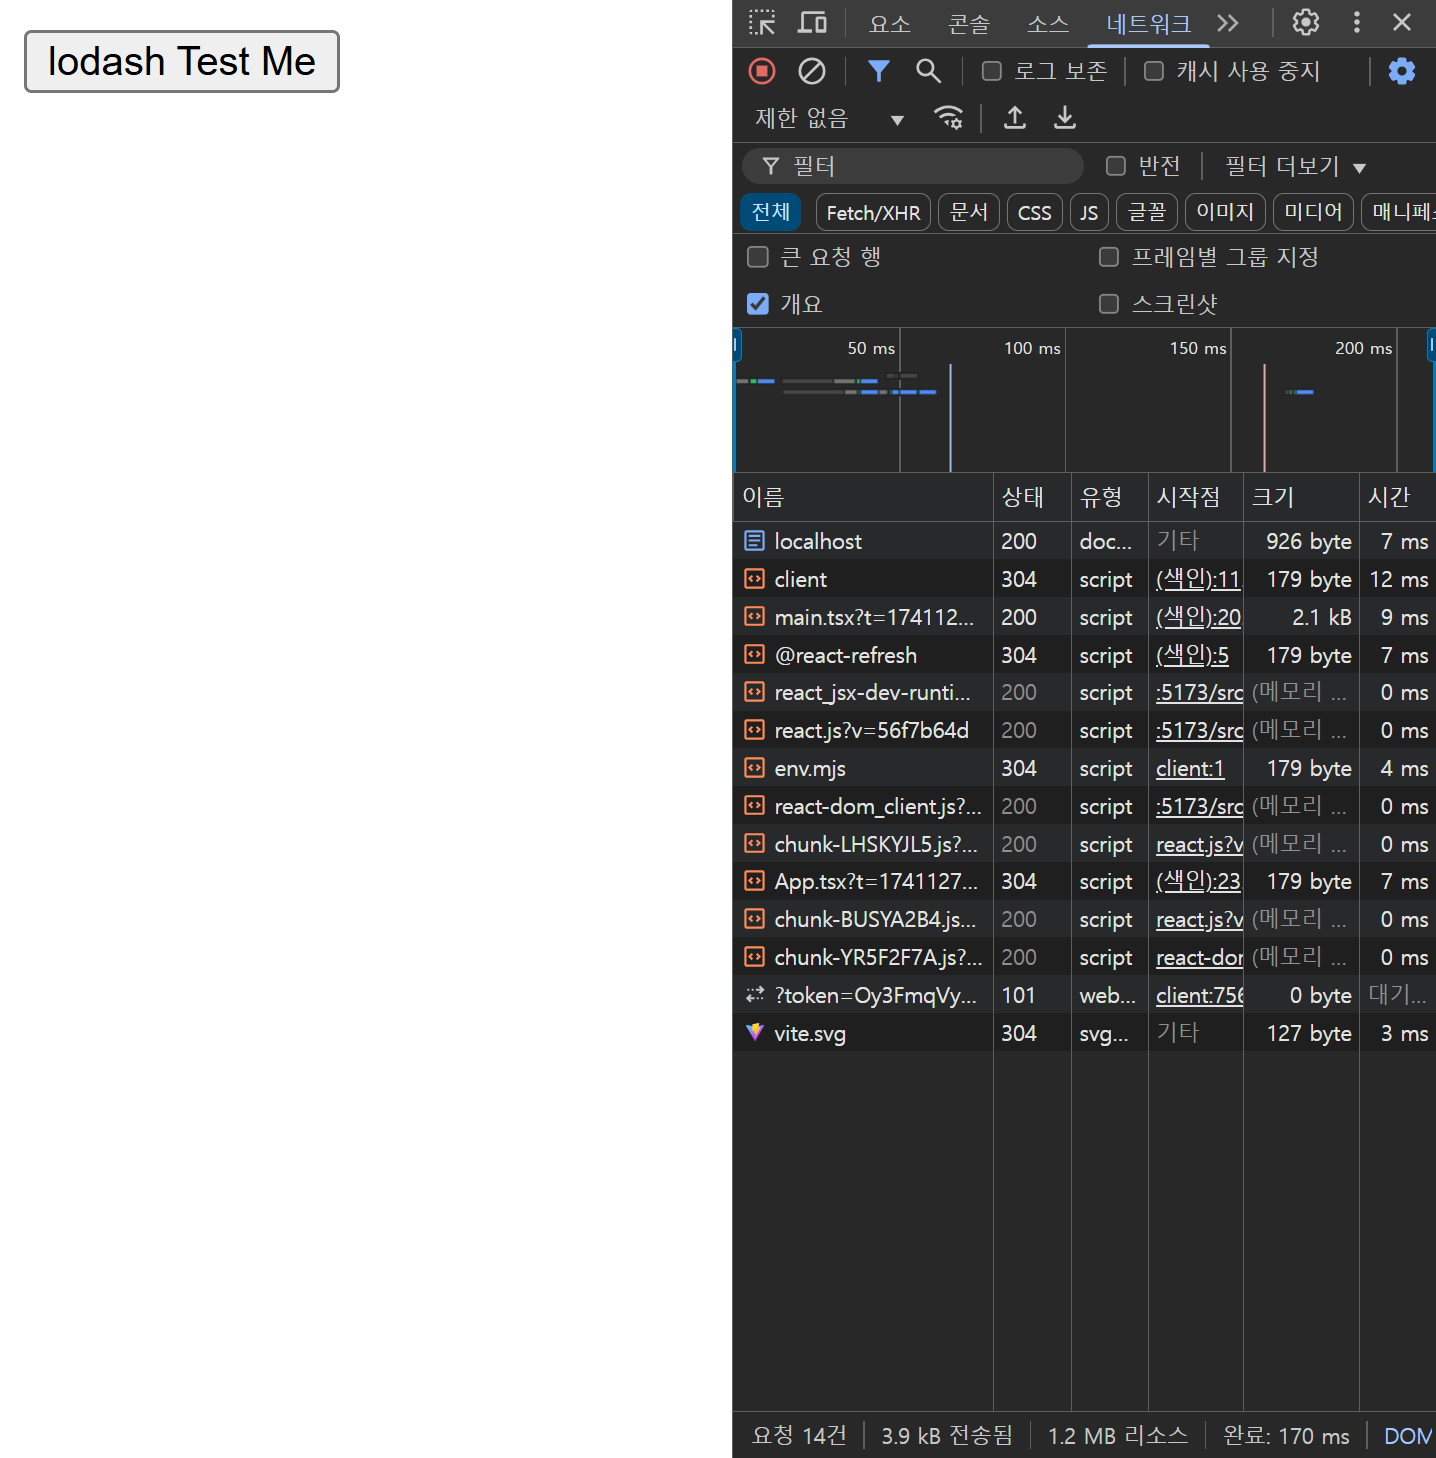Toggle the device toolbar icon
This screenshot has width=1436, height=1458.
[812, 22]
